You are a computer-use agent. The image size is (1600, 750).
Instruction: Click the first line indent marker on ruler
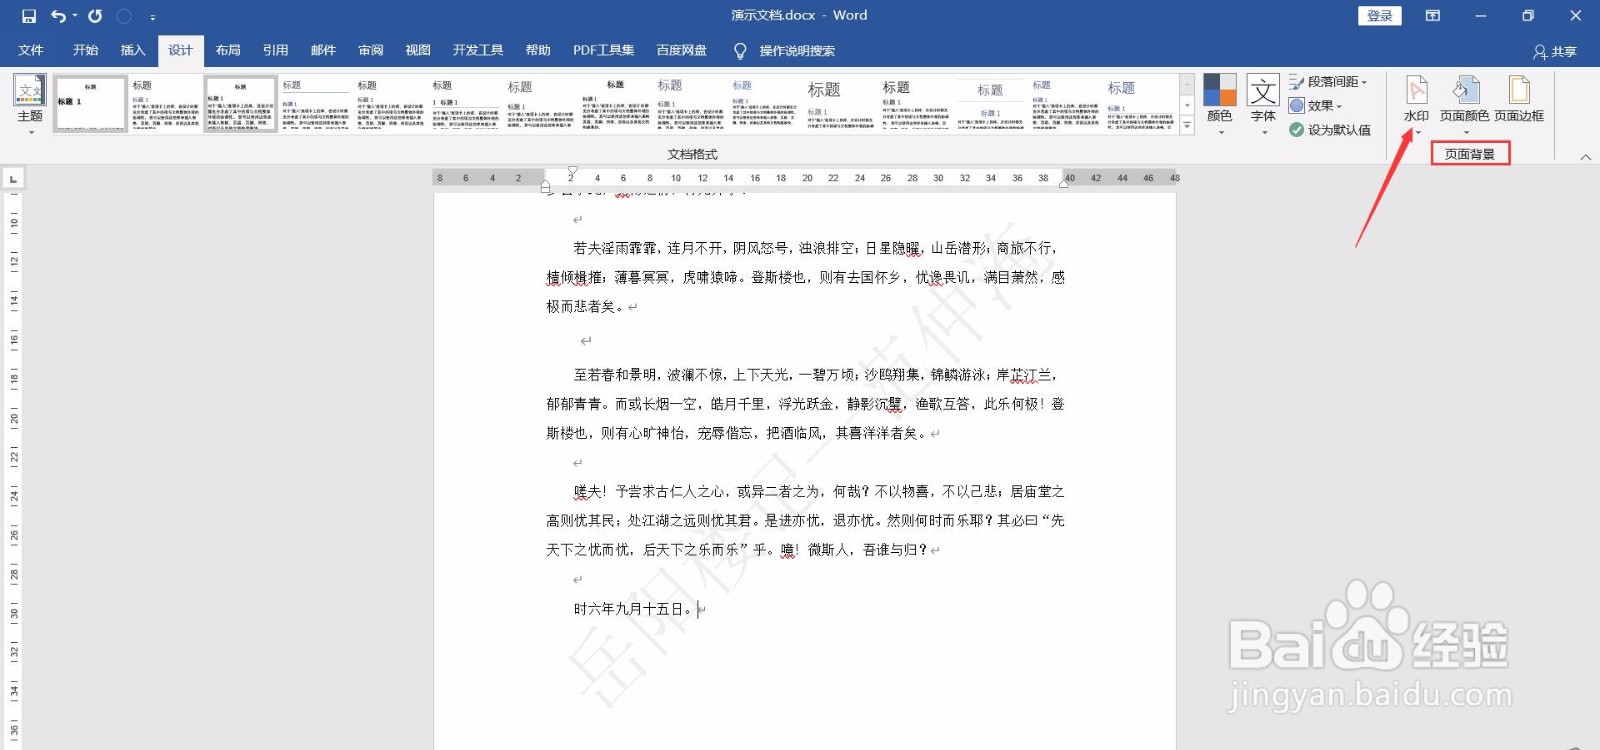tap(572, 172)
